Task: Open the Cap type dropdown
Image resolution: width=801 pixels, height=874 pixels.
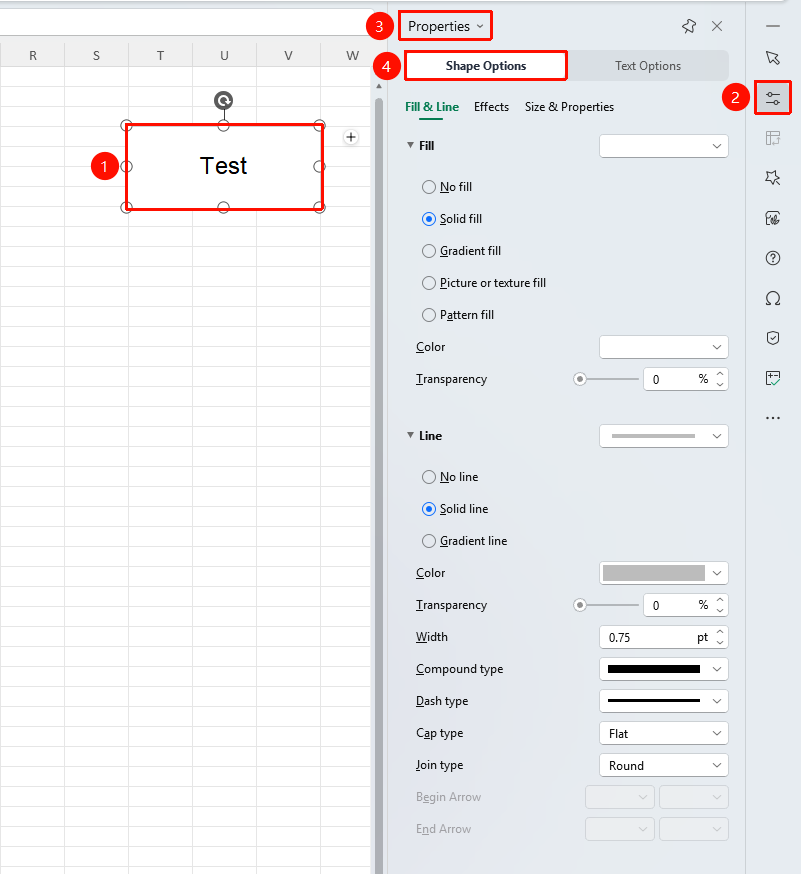Action: point(664,733)
